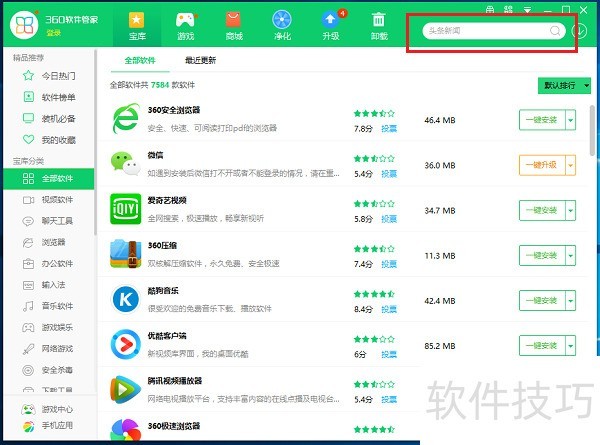The width and height of the screenshot is (600, 445).
Task: Expand install options for 360安全浏览器
Action: 571,120
